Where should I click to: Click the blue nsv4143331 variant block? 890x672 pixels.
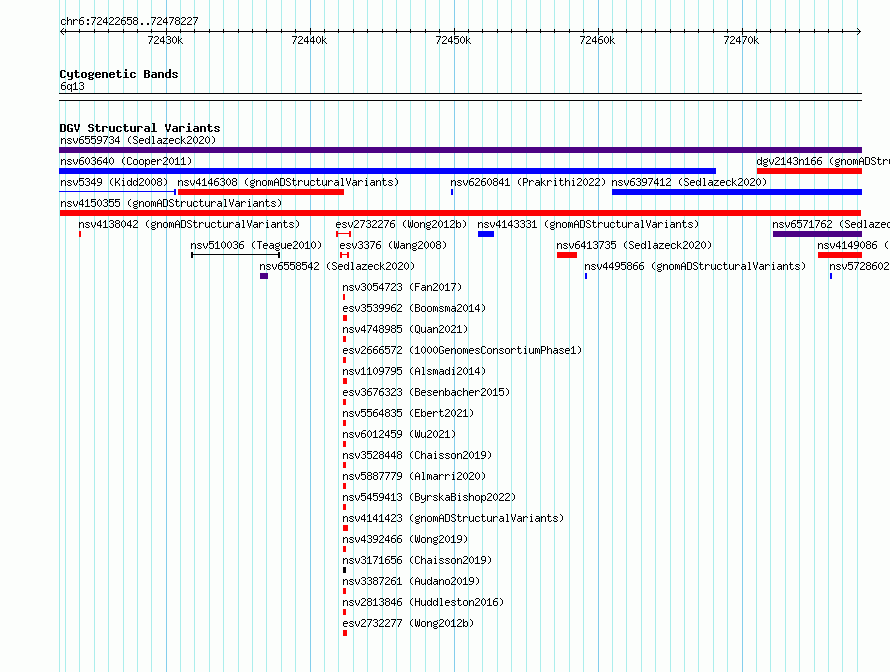coord(486,234)
